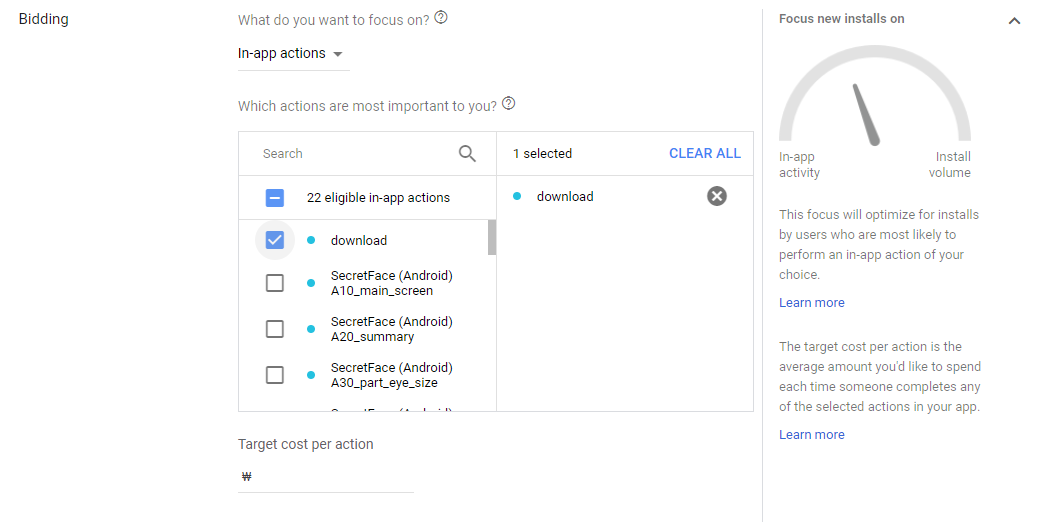Open the In-app actions dropdown
The height and width of the screenshot is (522, 1045).
pyautogui.click(x=291, y=54)
